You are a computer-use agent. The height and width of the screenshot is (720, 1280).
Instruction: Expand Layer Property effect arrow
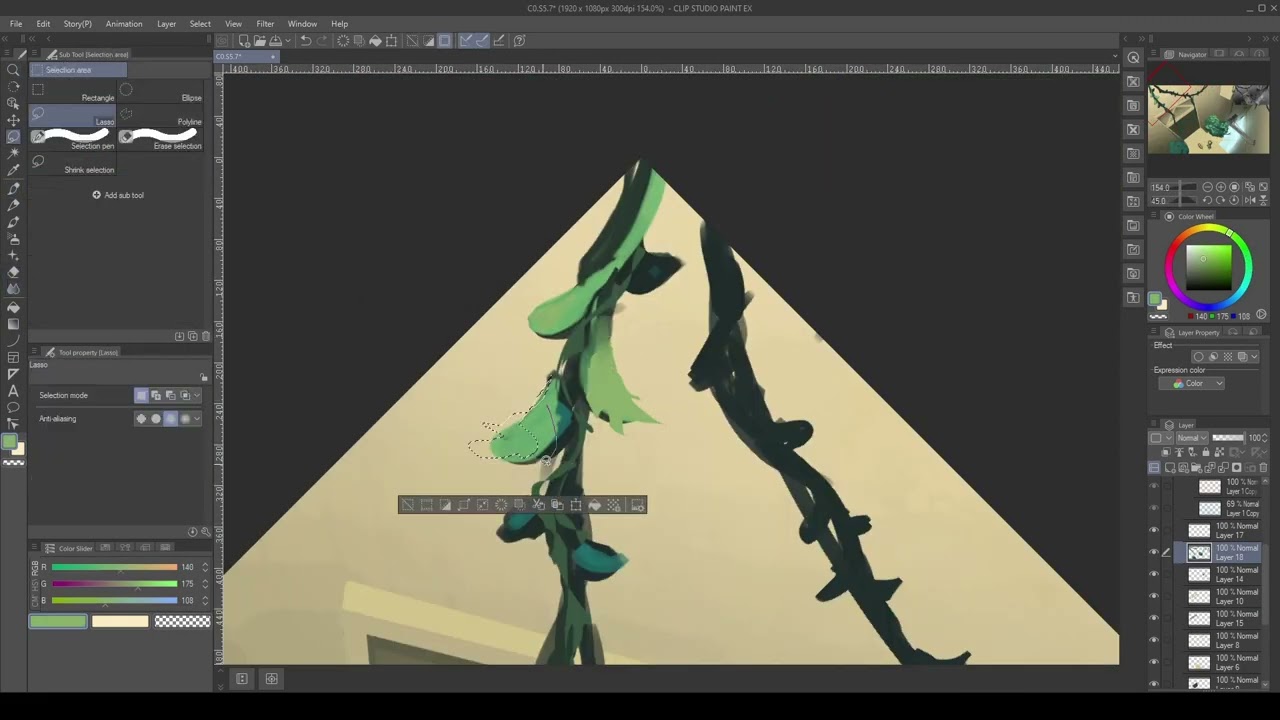point(1255,356)
